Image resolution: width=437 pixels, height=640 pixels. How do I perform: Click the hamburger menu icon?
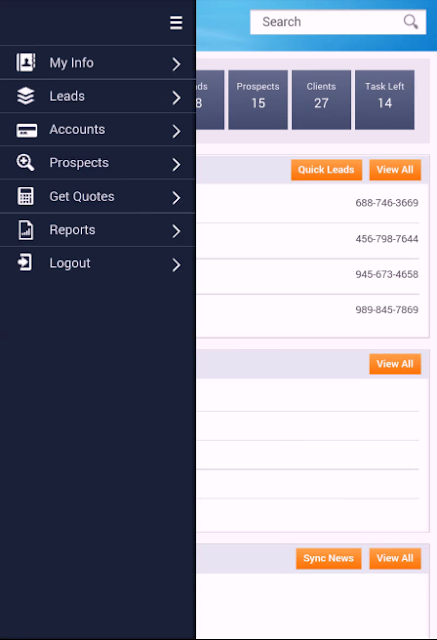[176, 23]
